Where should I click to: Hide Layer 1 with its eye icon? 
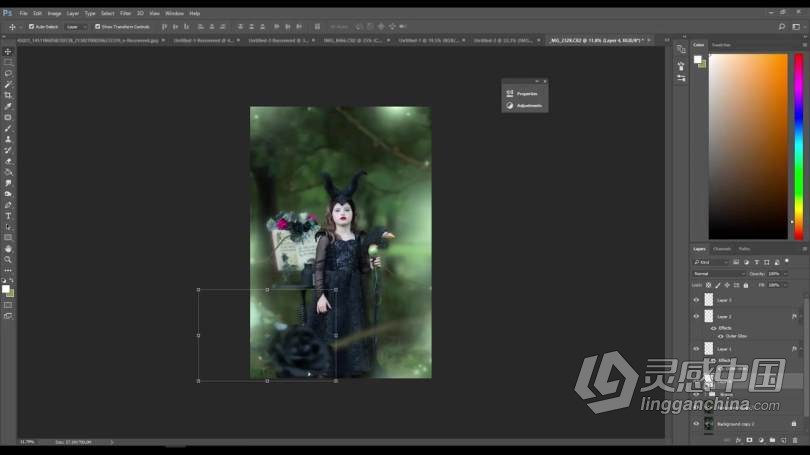pos(696,349)
